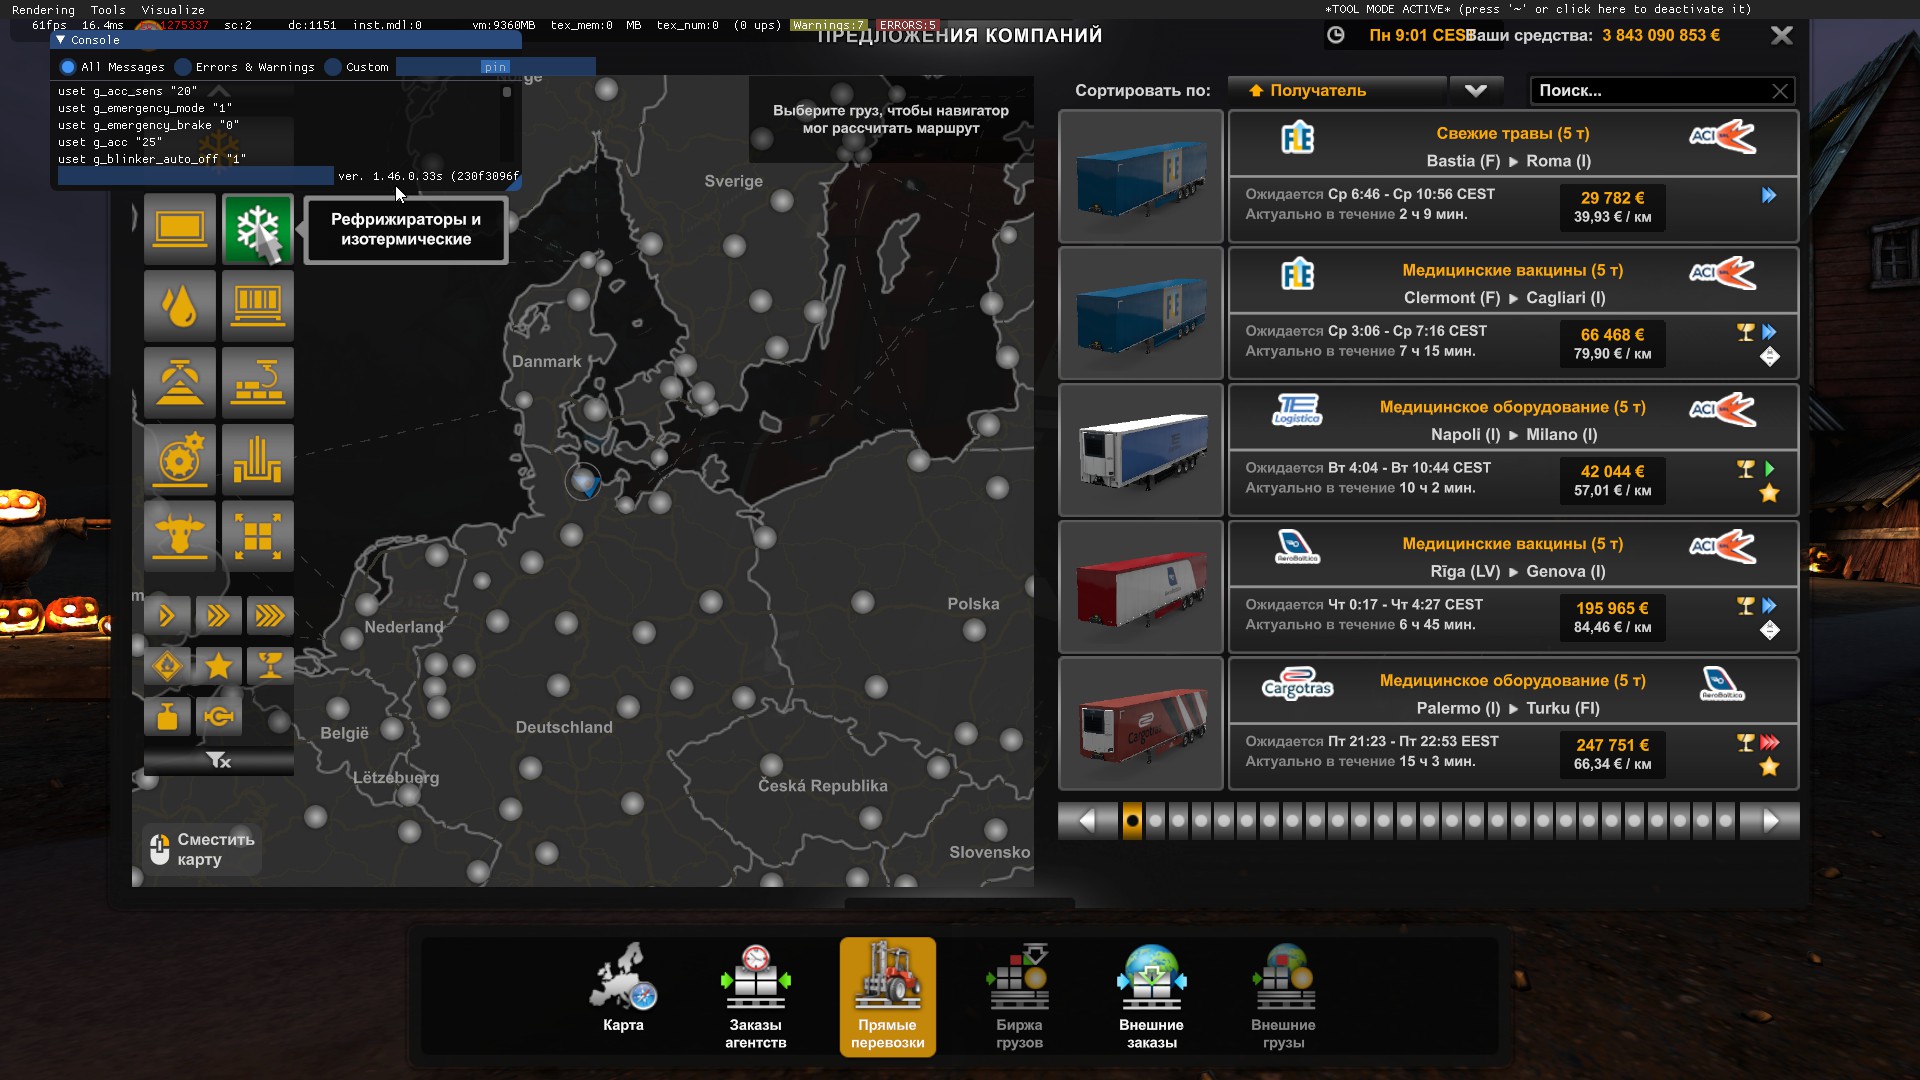Filter heavy cargo weight icon
This screenshot has height=1080, width=1920.
pyautogui.click(x=167, y=717)
